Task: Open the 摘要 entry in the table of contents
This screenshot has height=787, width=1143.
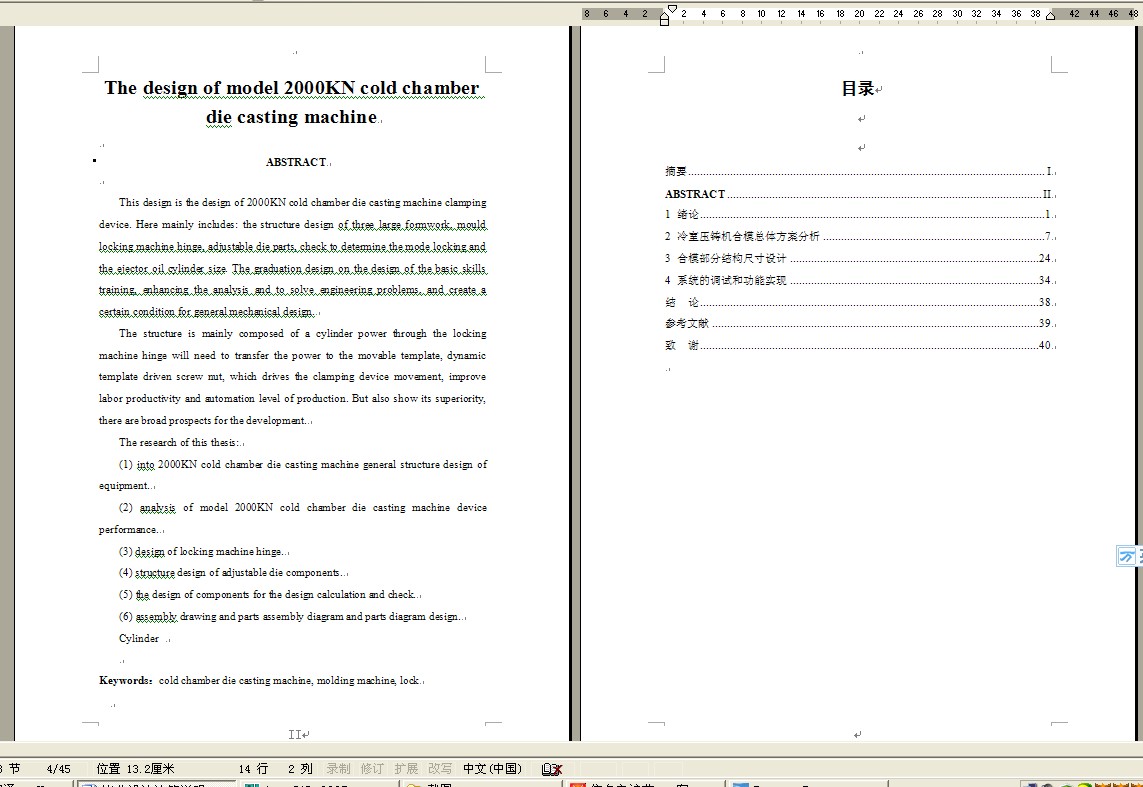Action: (860, 171)
